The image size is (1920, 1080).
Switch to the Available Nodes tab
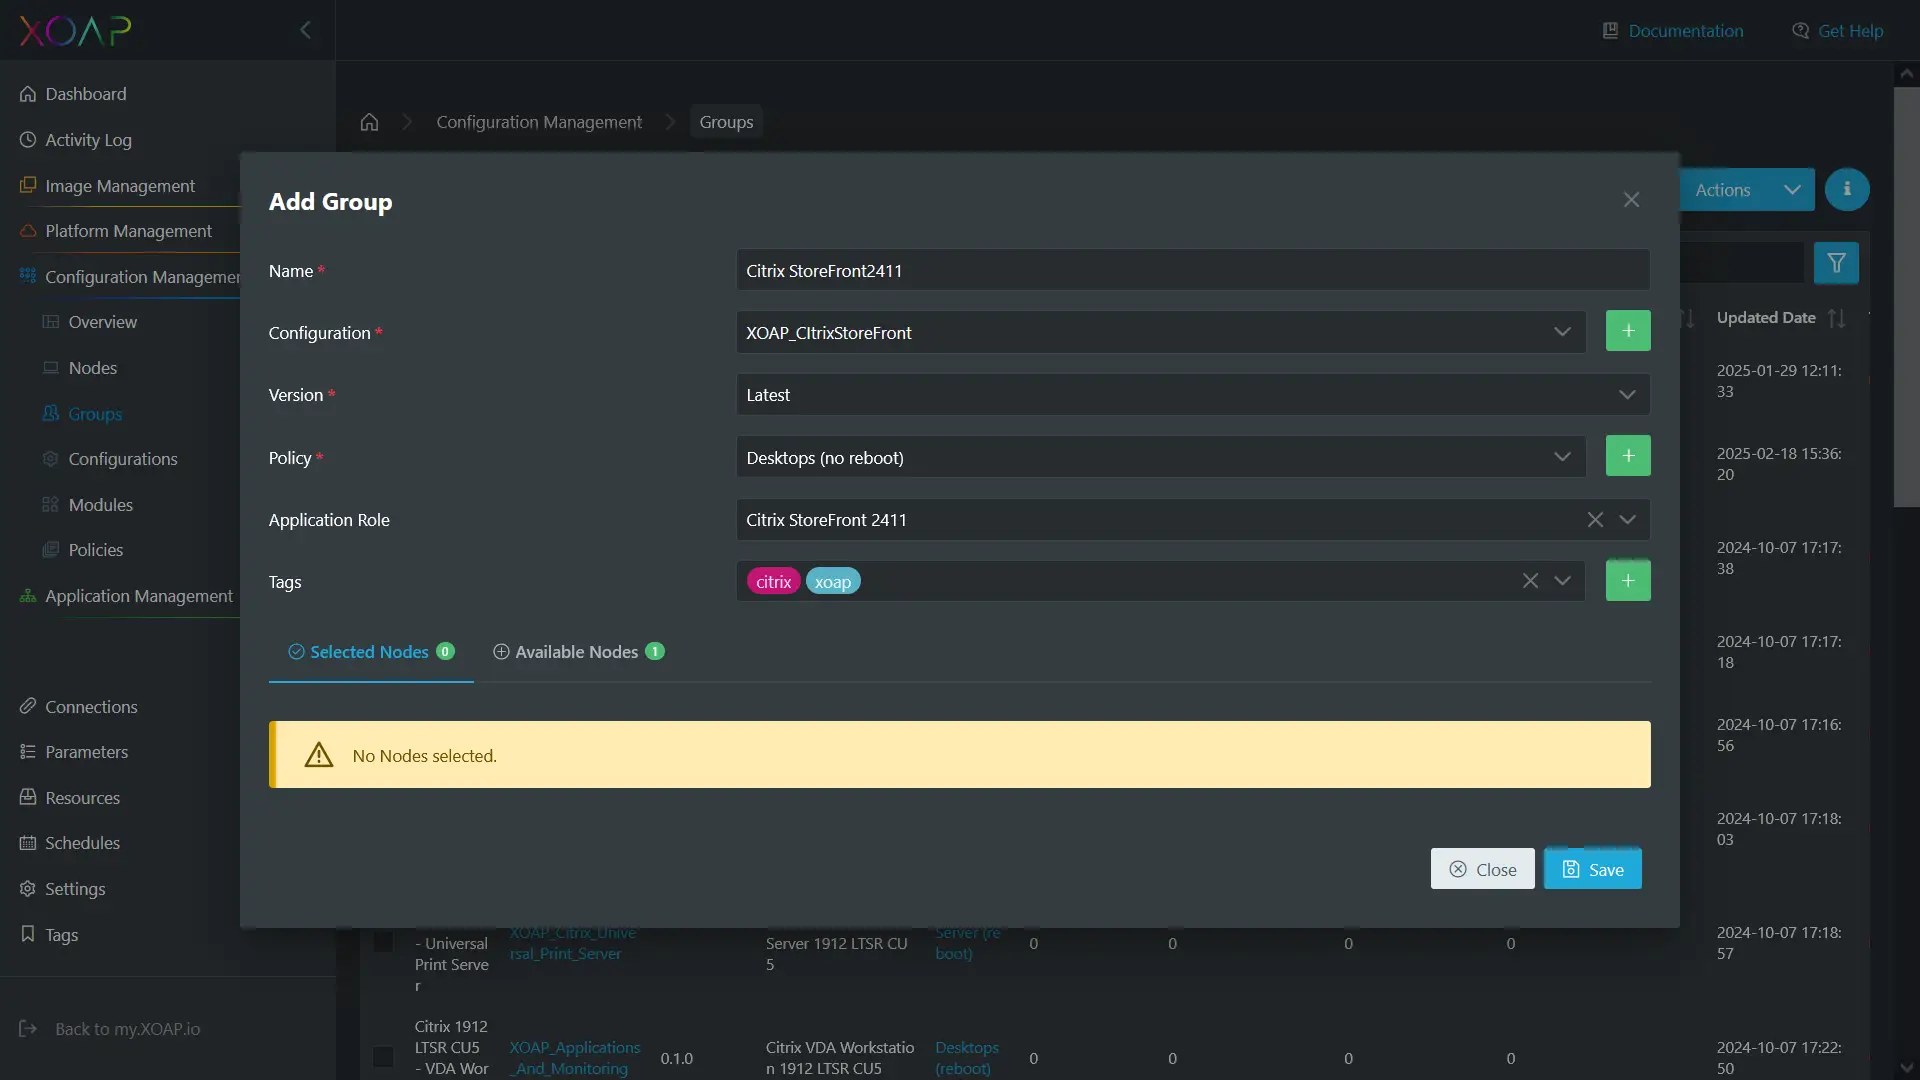(577, 652)
